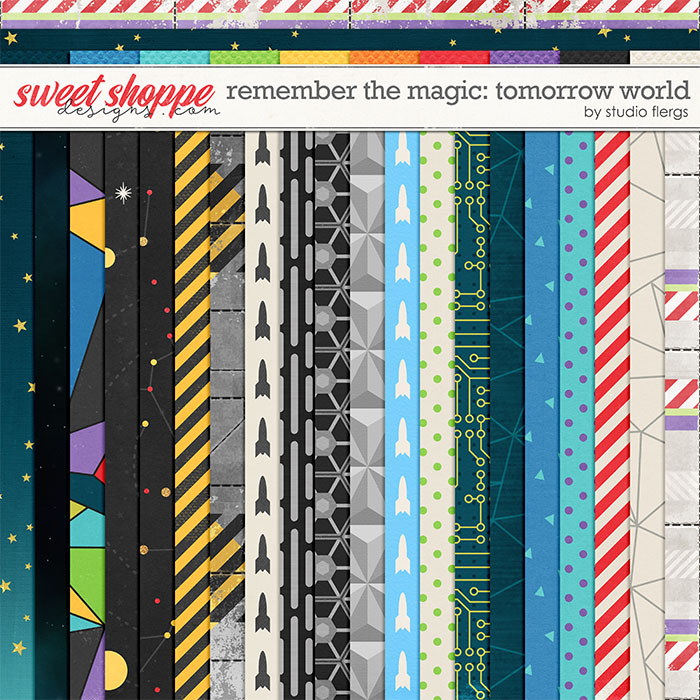Image resolution: width=700 pixels, height=700 pixels.
Task: Select the colorful geometric stained-glass paper
Action: 87,416
